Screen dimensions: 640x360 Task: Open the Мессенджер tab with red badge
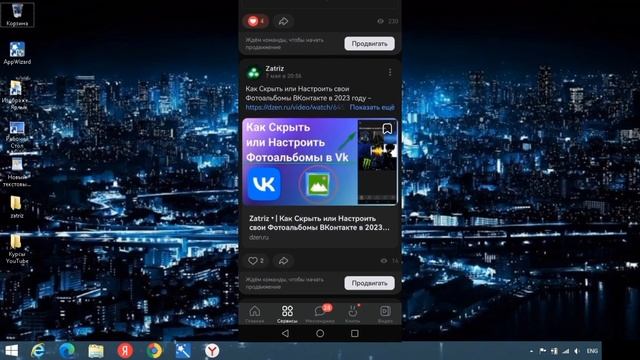(x=320, y=314)
